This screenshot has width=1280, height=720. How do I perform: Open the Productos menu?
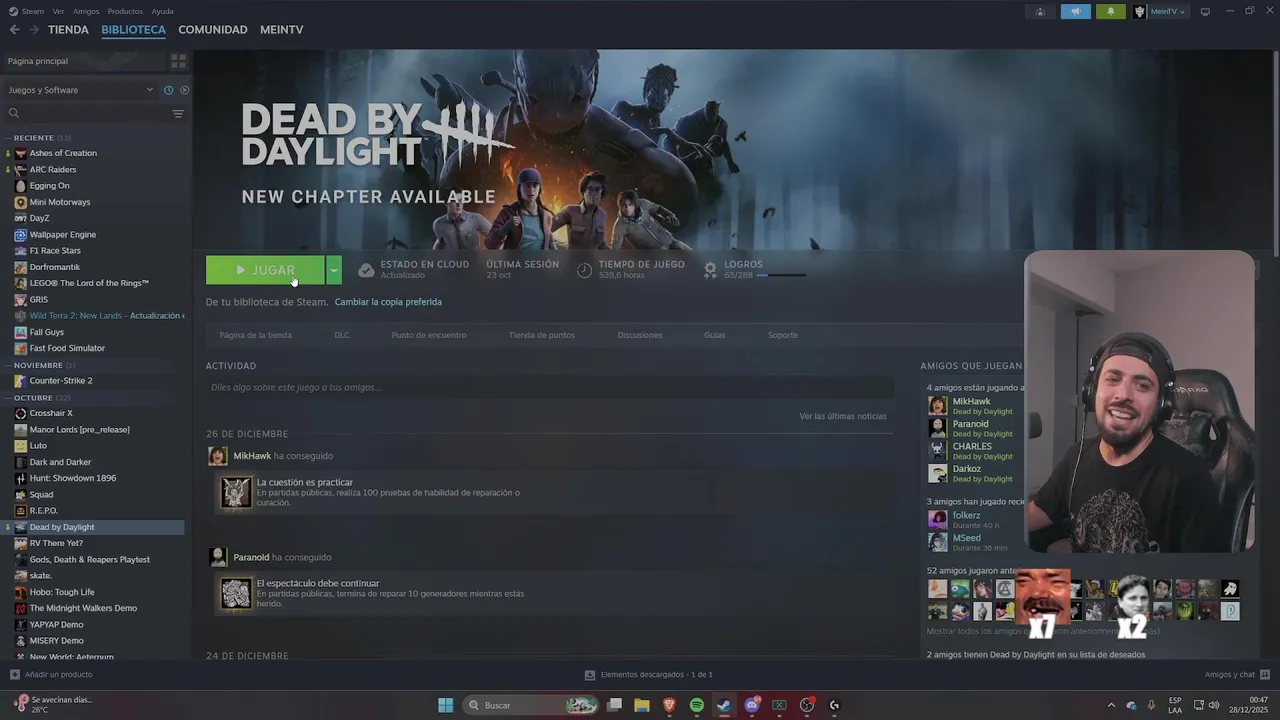coord(125,11)
